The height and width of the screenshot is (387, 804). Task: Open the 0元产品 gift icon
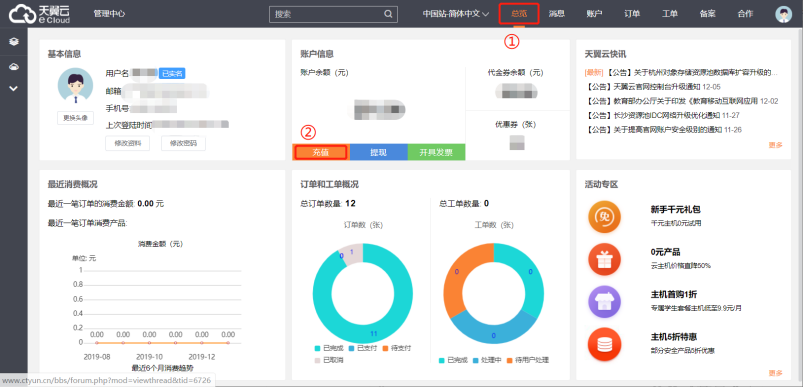(605, 259)
